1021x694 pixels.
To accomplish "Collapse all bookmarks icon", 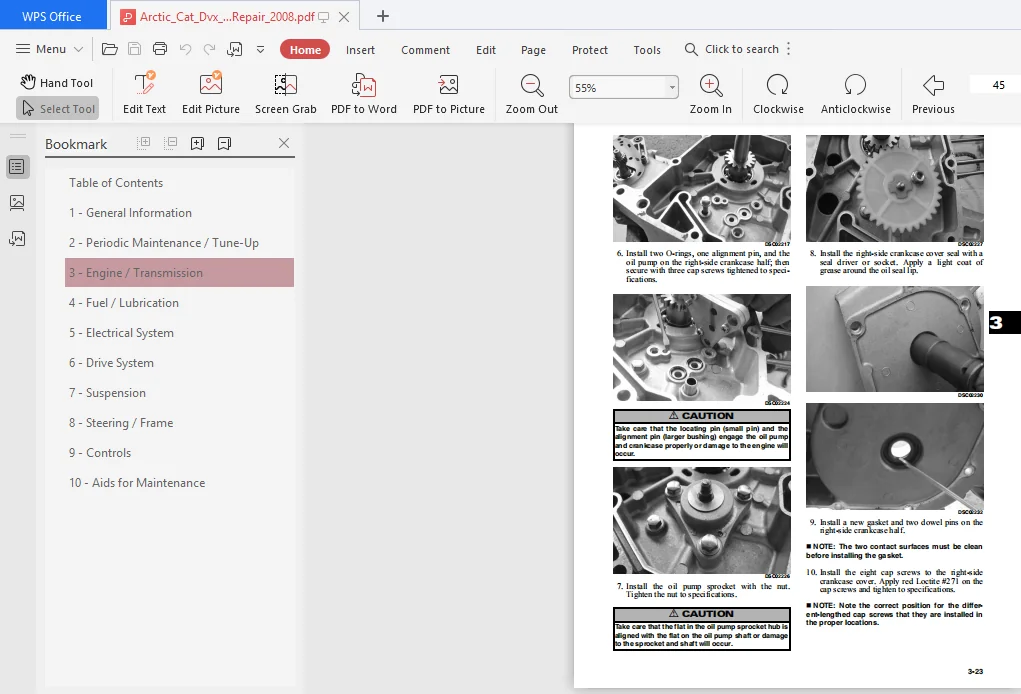I will [171, 143].
